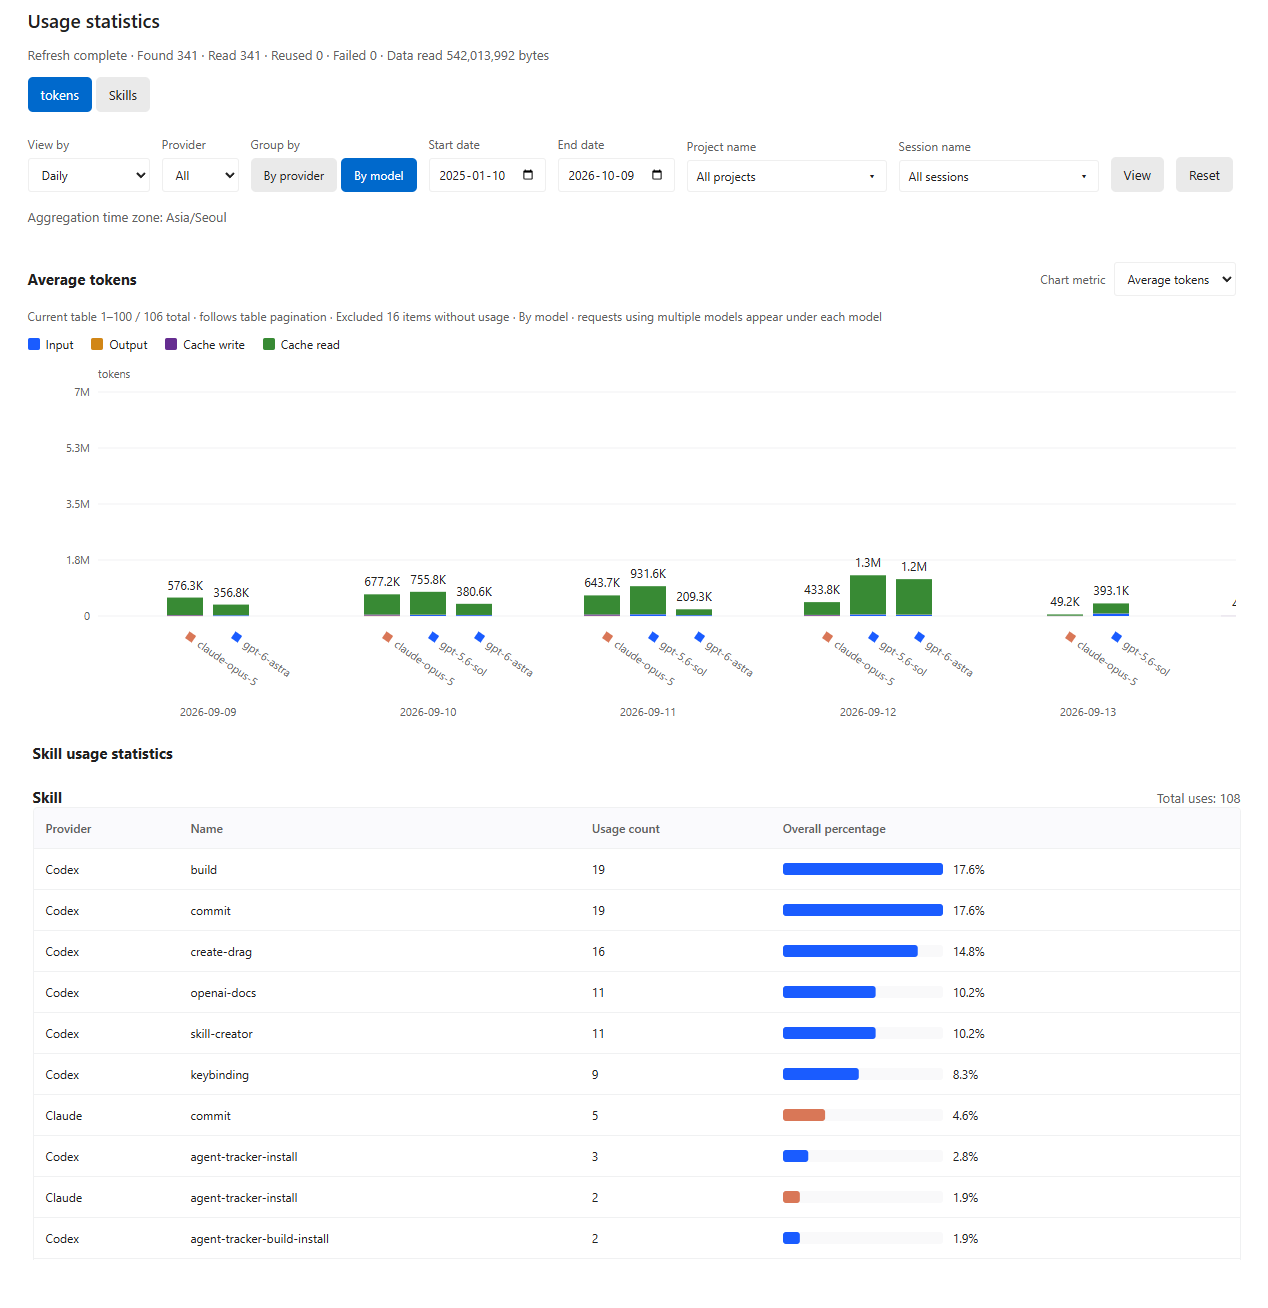Click the 931.6K bar for 2026-09-11
The width and height of the screenshot is (1268, 1308).
pyautogui.click(x=648, y=601)
